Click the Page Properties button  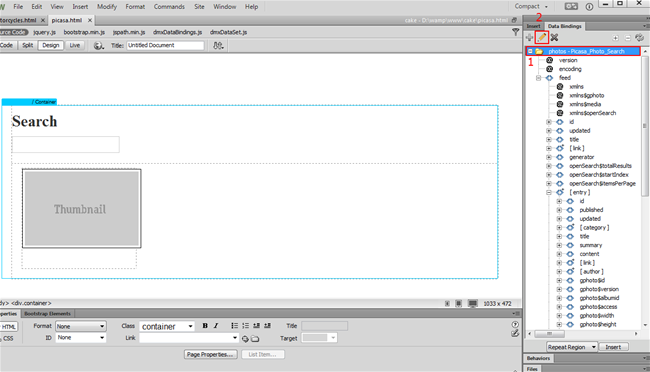211,355
